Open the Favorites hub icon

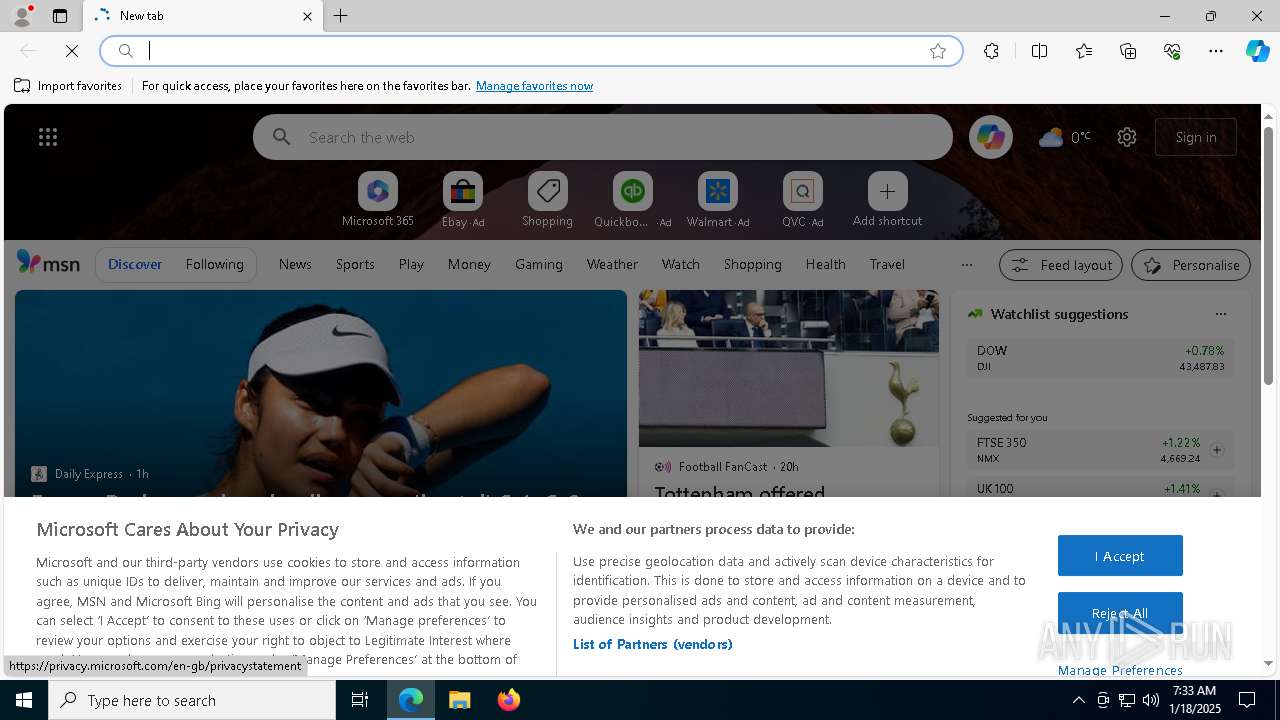coord(1084,51)
